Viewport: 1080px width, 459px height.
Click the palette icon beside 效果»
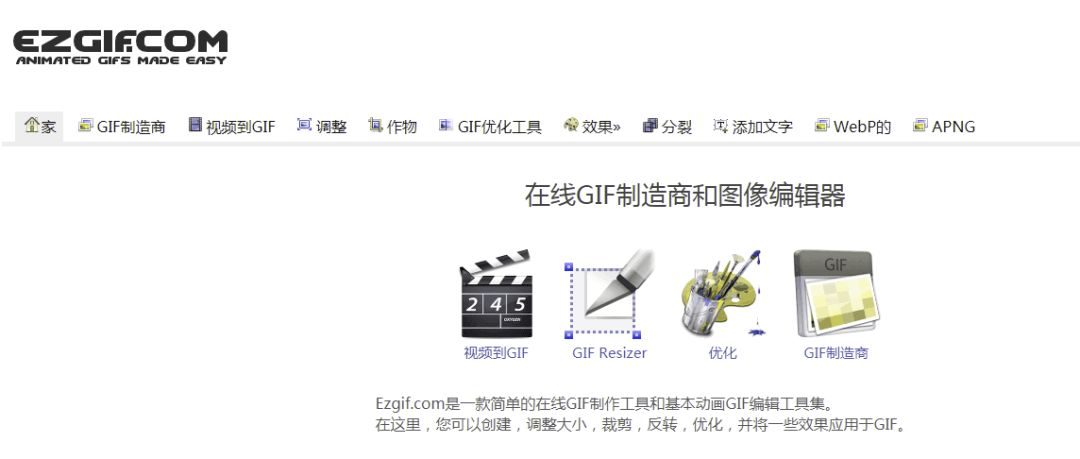tap(571, 125)
